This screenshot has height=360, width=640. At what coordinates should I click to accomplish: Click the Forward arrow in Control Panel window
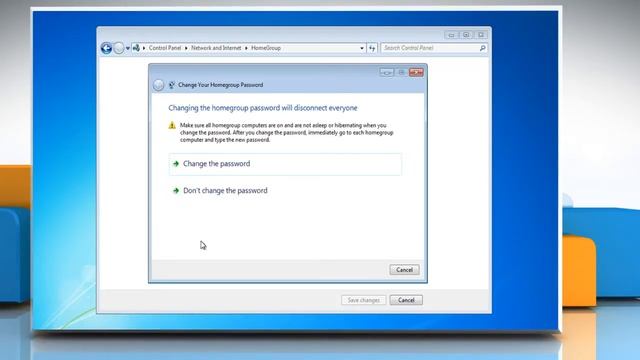(119, 48)
